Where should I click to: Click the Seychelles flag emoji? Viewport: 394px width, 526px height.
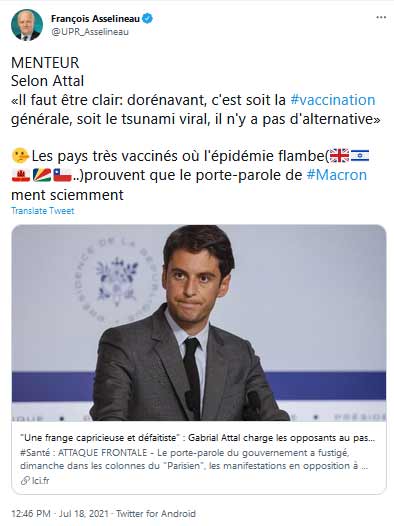click(42, 175)
